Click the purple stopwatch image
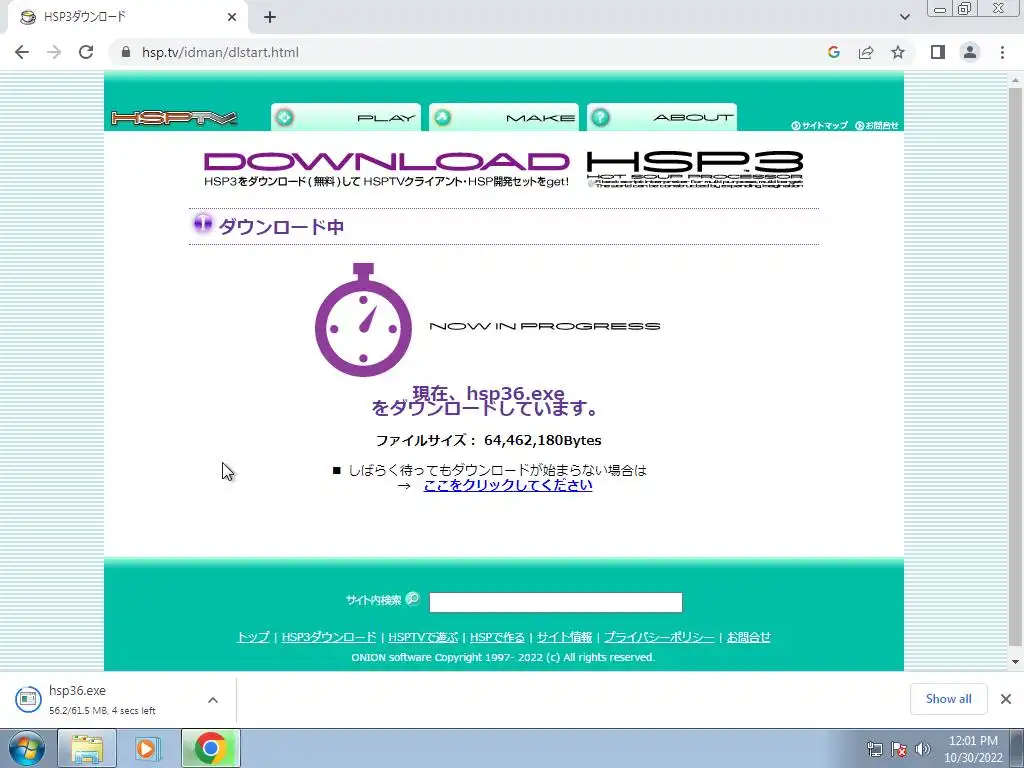Screen dimensions: 1024x768 (x=363, y=320)
